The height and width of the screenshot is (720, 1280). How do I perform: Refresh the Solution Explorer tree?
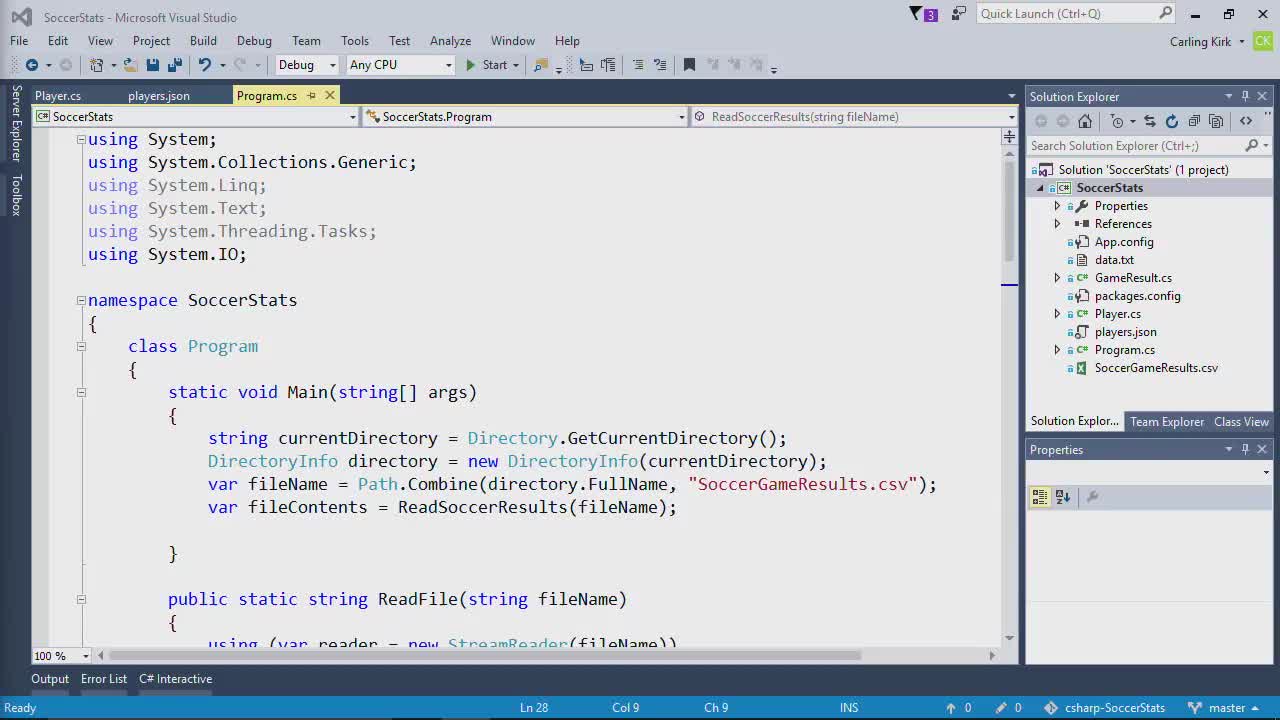[1172, 121]
